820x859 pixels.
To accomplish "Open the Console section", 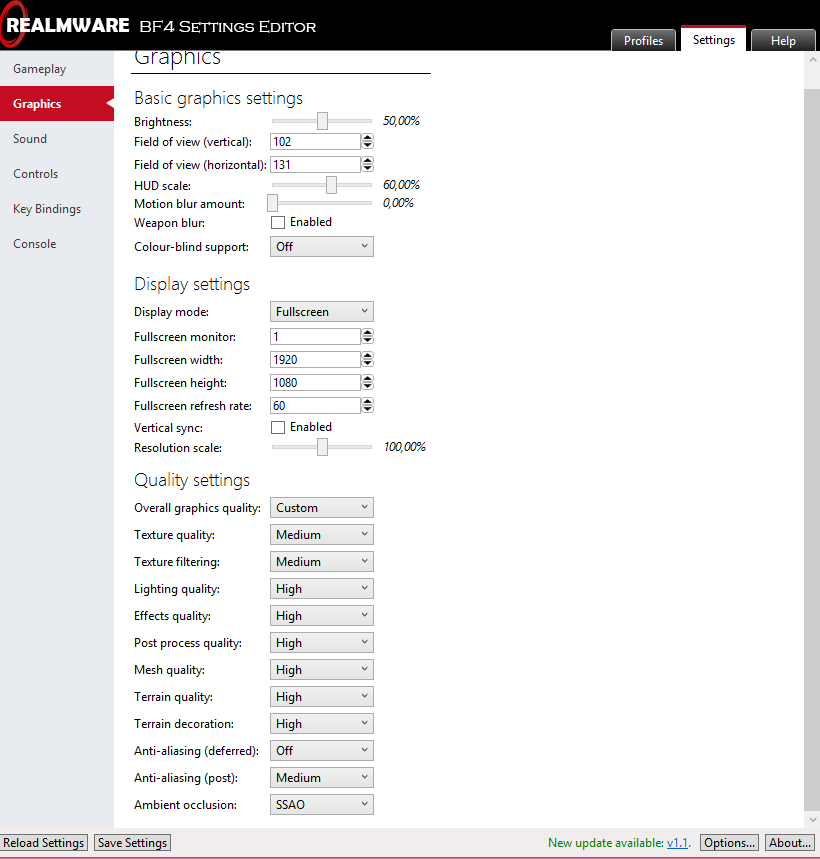I will (57, 244).
